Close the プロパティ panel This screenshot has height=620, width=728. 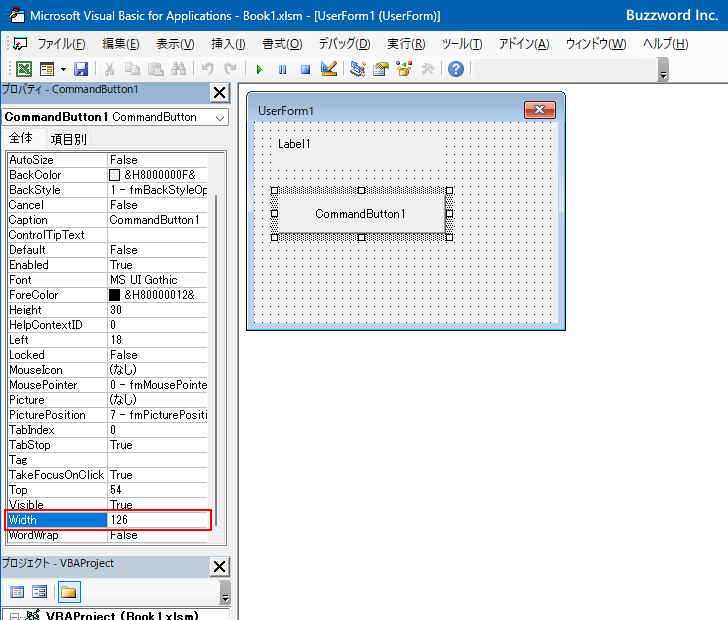pos(220,93)
